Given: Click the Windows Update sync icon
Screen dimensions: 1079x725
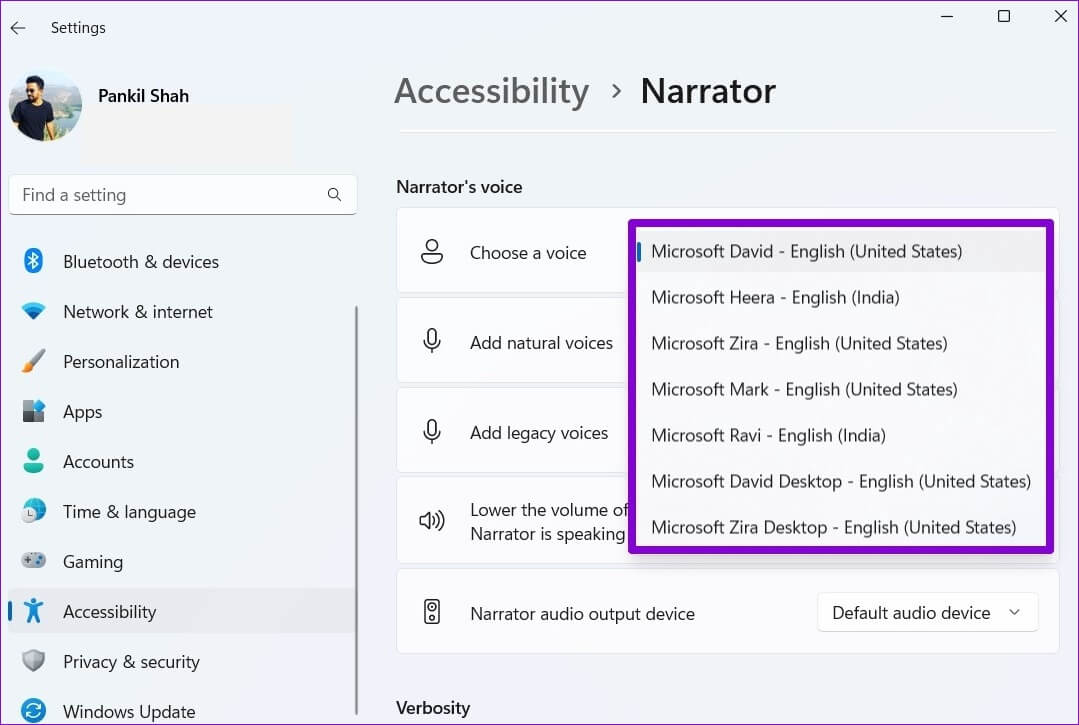Looking at the screenshot, I should pos(33,711).
